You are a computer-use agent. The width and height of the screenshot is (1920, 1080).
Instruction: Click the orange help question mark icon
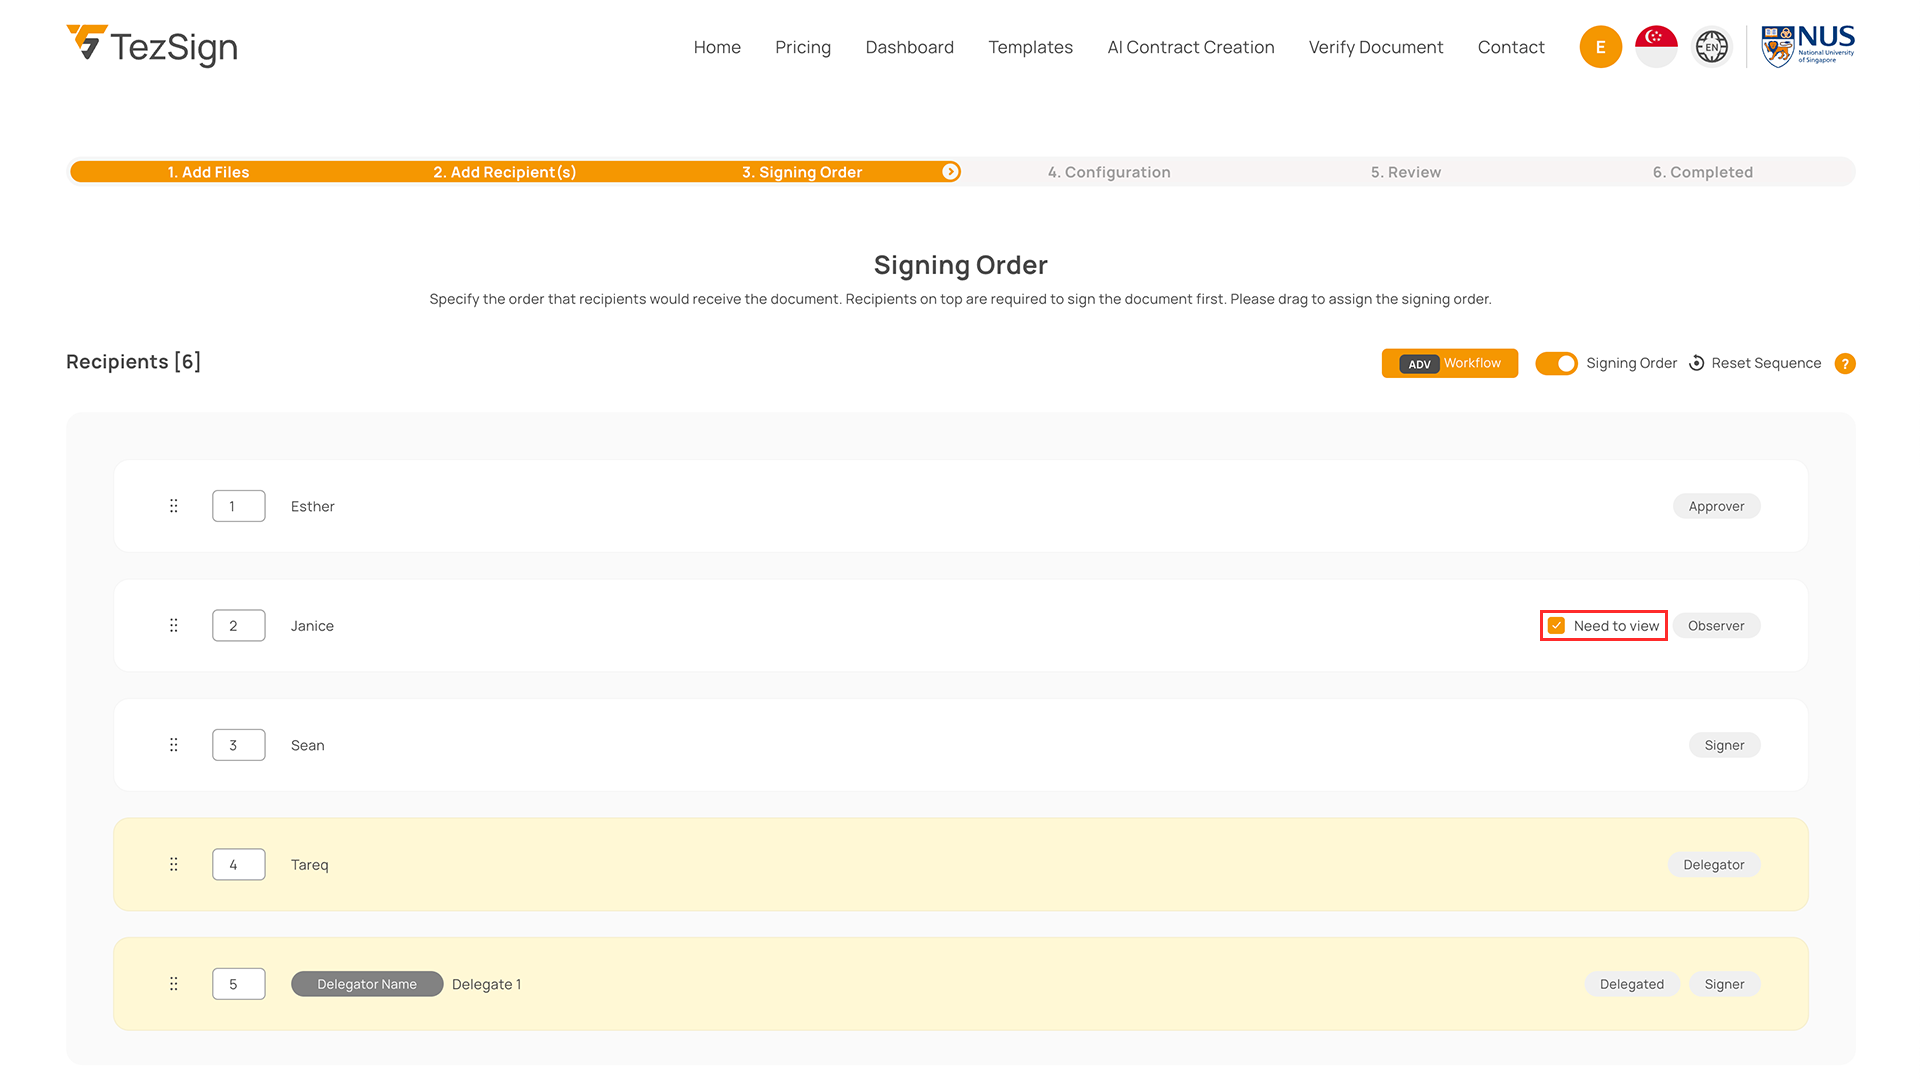pos(1845,364)
